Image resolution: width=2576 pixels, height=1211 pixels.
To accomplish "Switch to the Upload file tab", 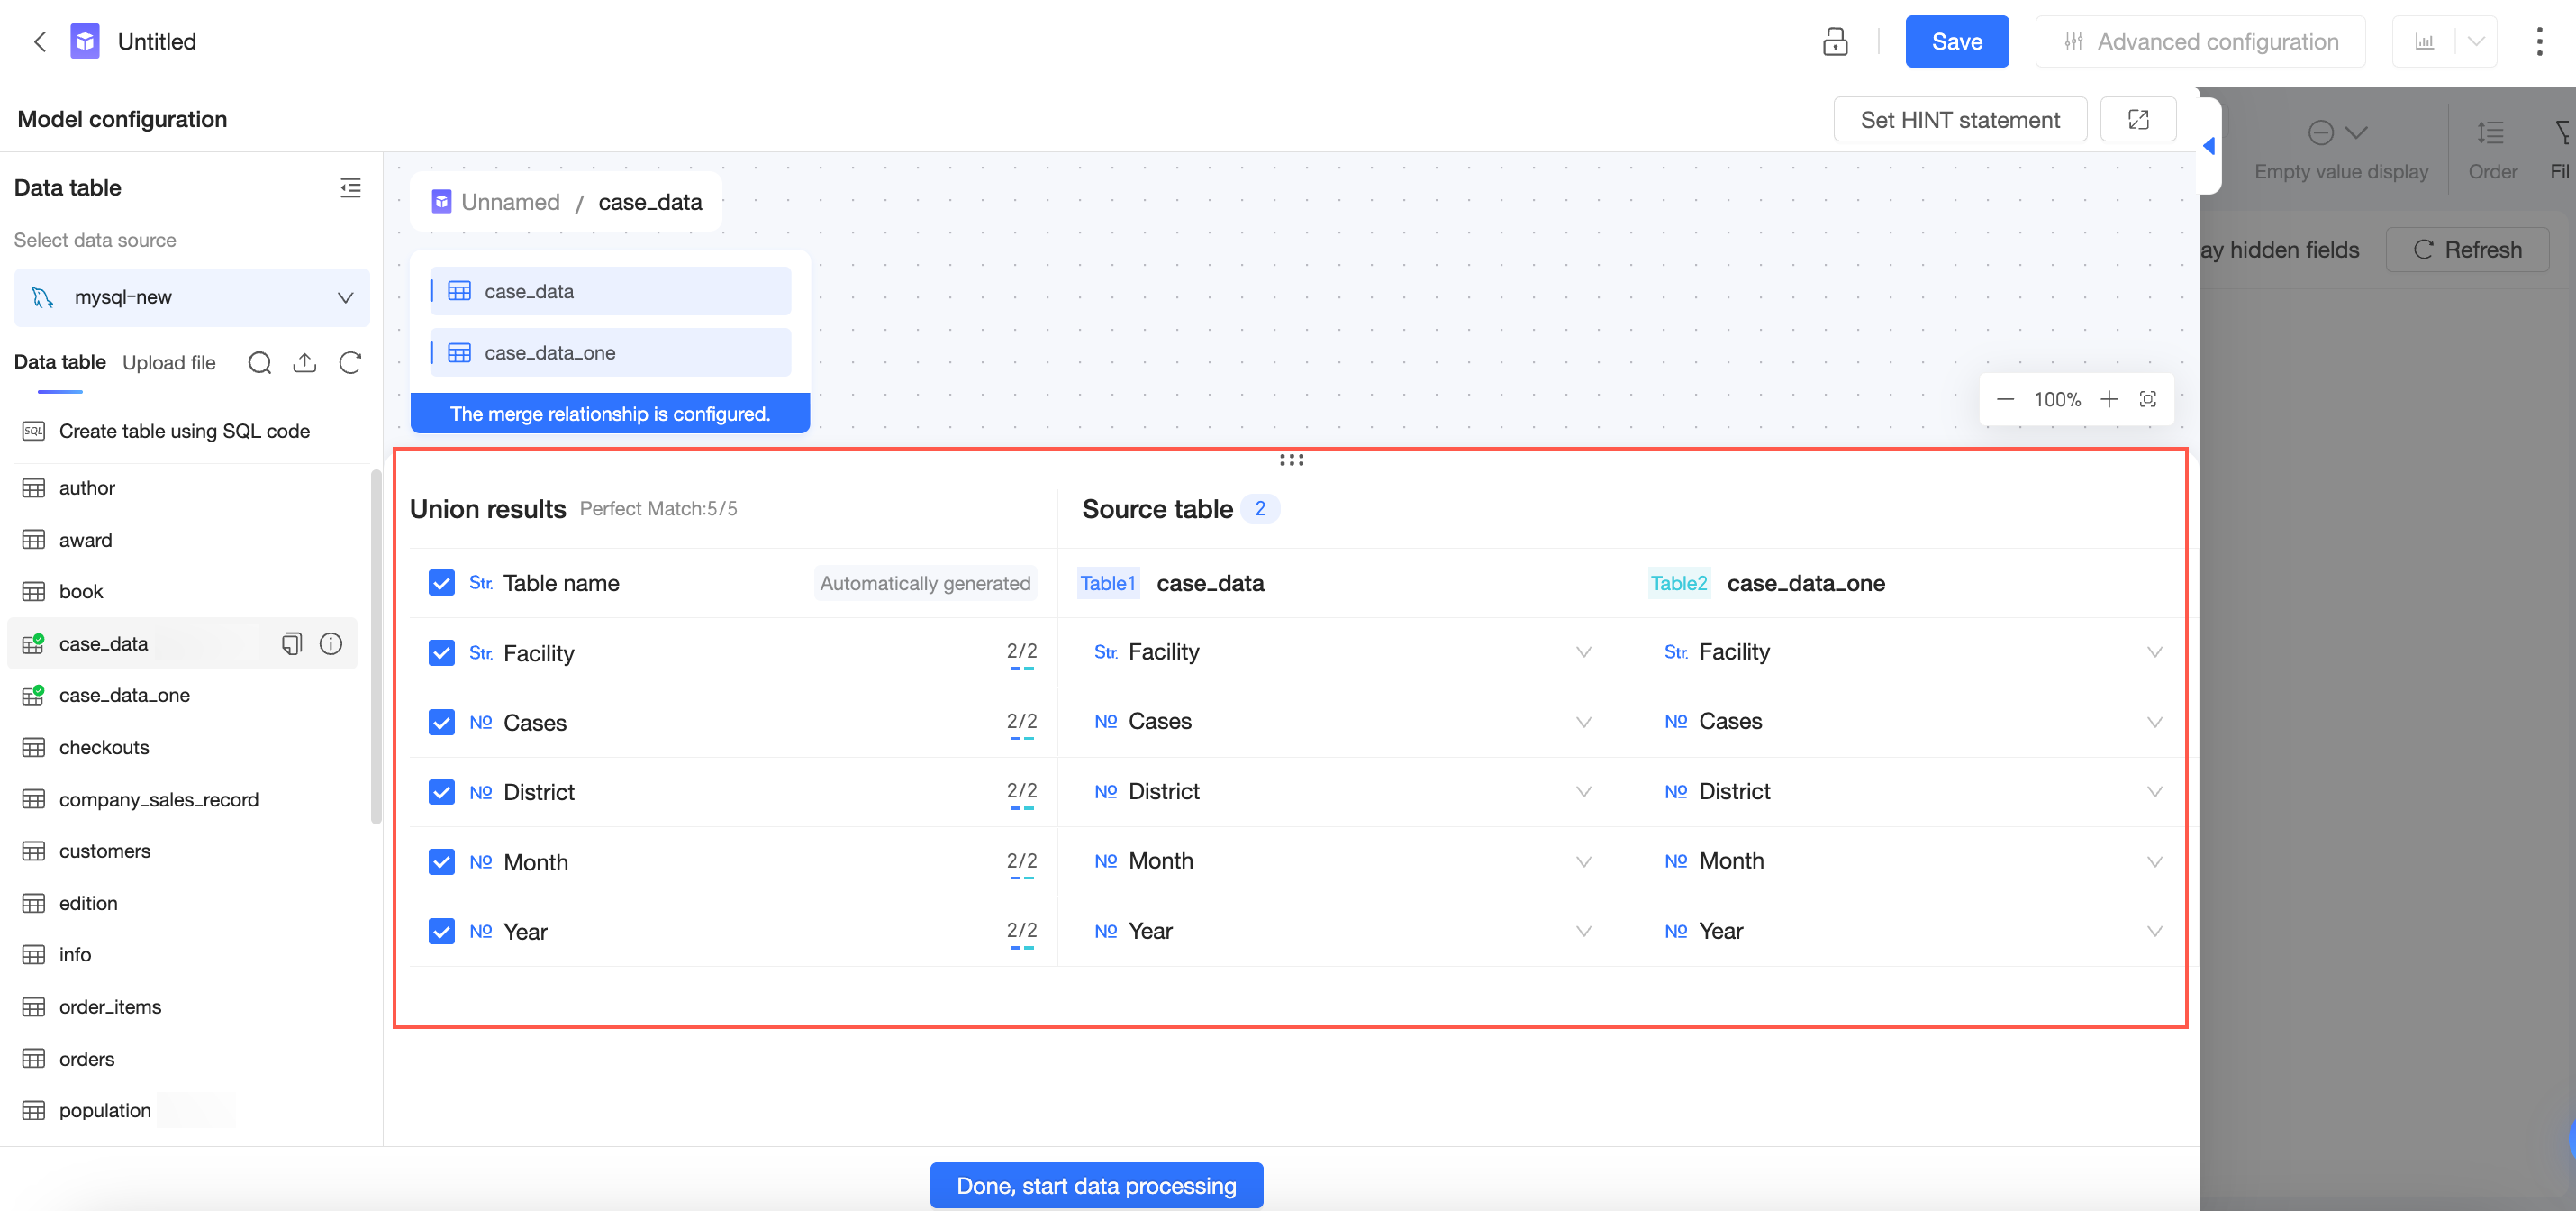I will pyautogui.click(x=169, y=363).
